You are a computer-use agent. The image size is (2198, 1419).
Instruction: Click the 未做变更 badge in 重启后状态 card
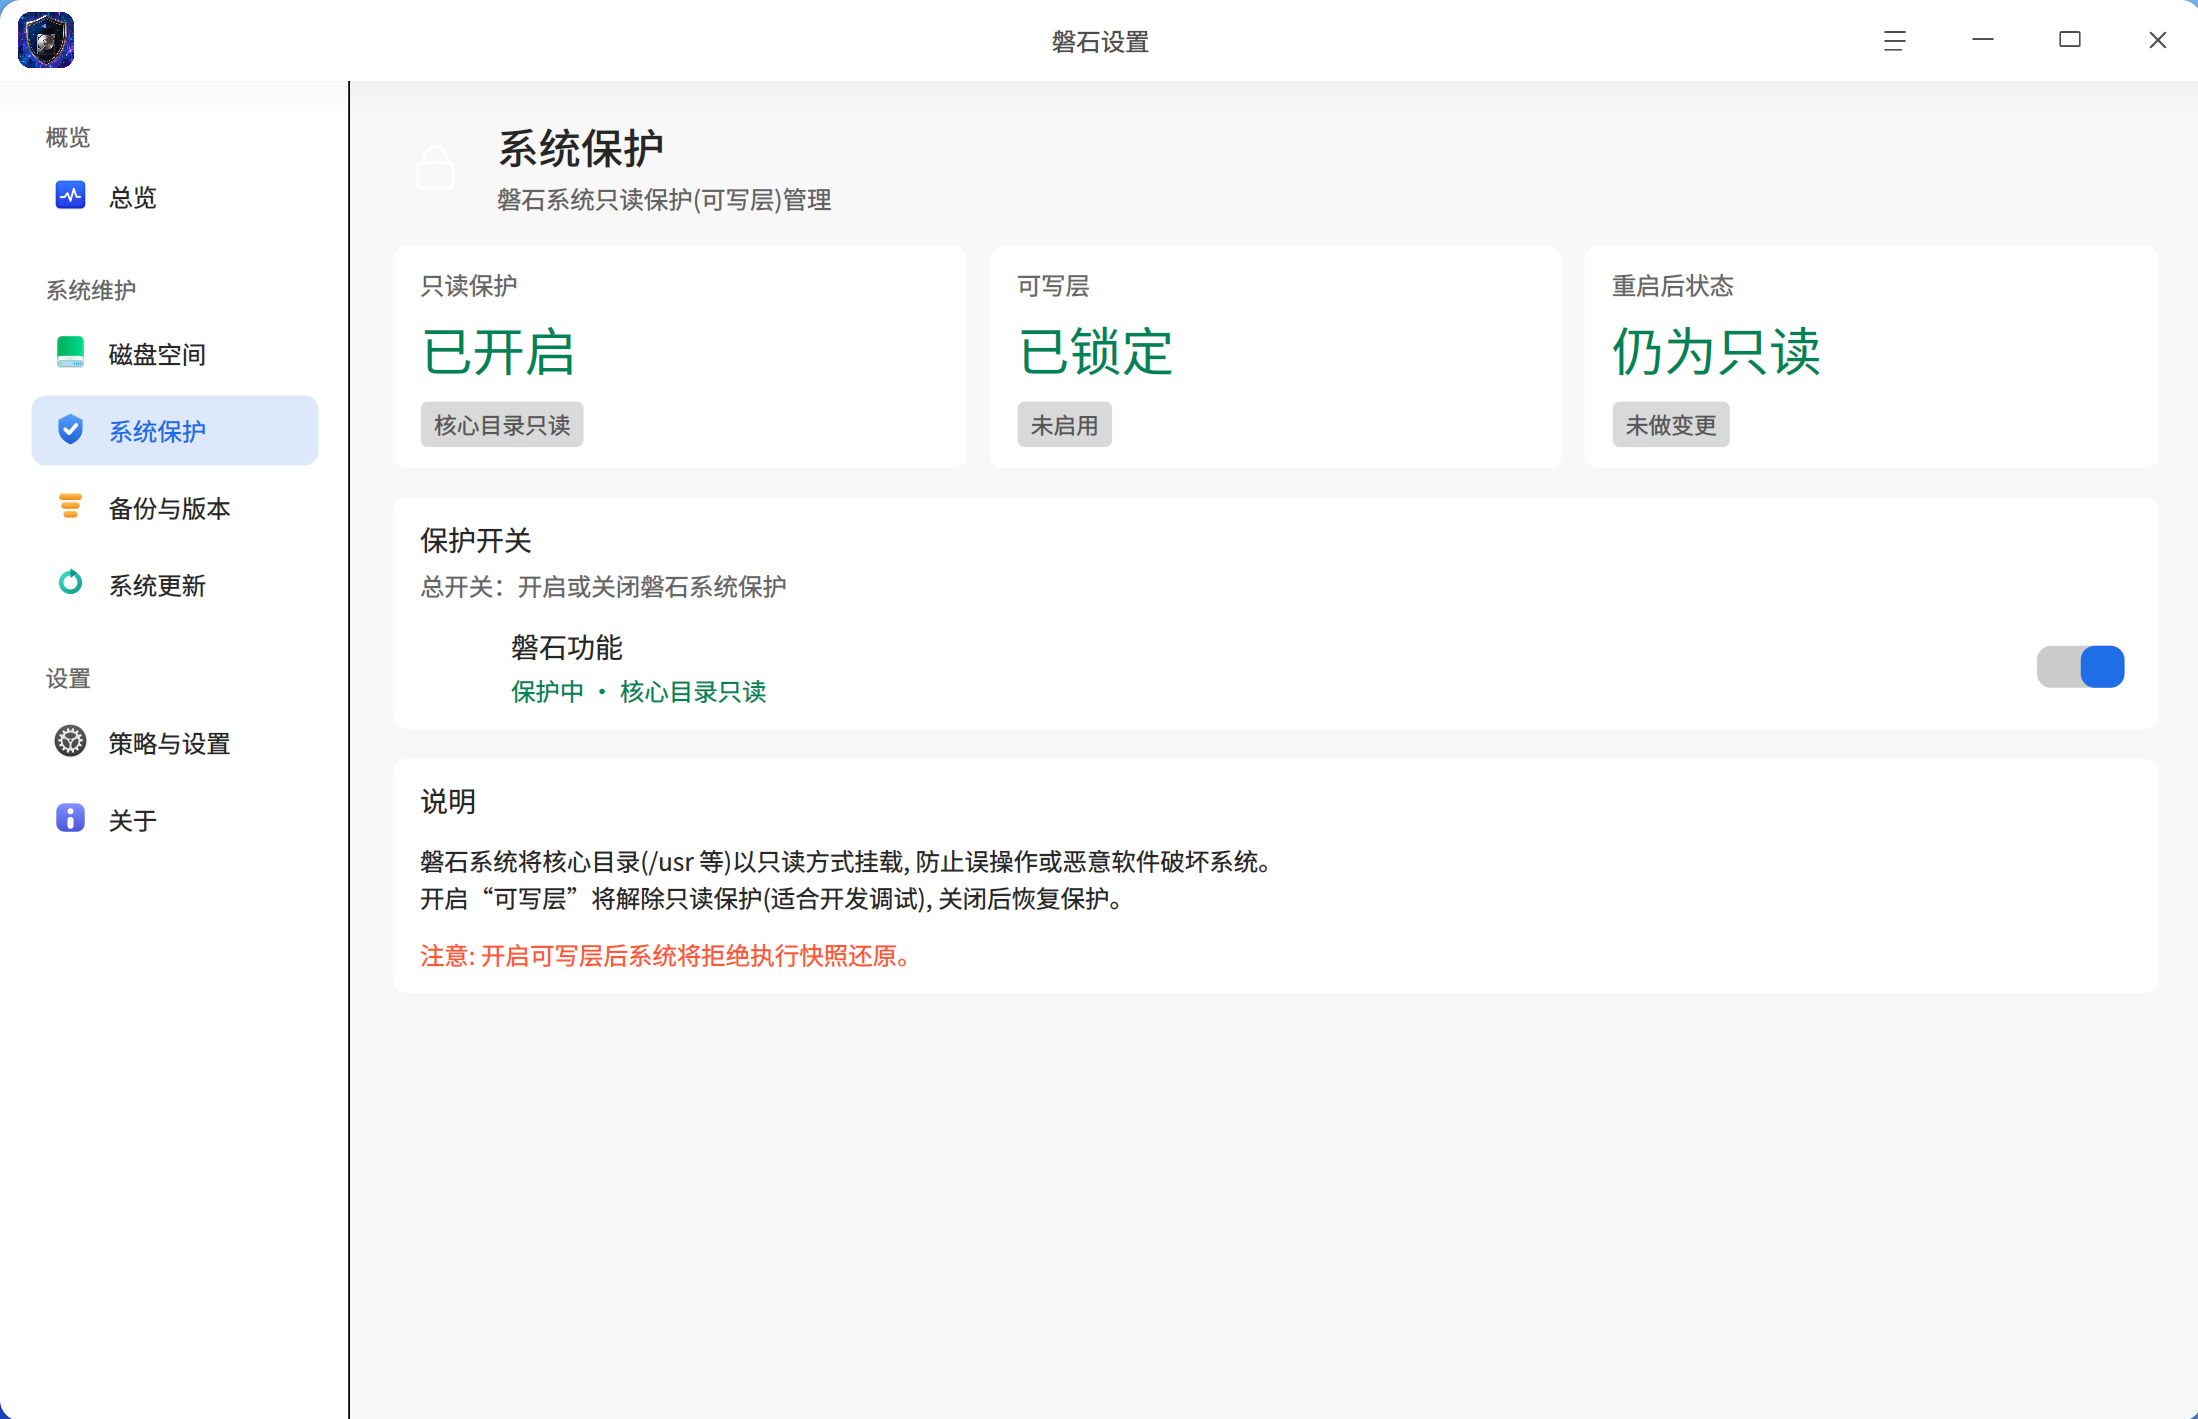(1671, 425)
